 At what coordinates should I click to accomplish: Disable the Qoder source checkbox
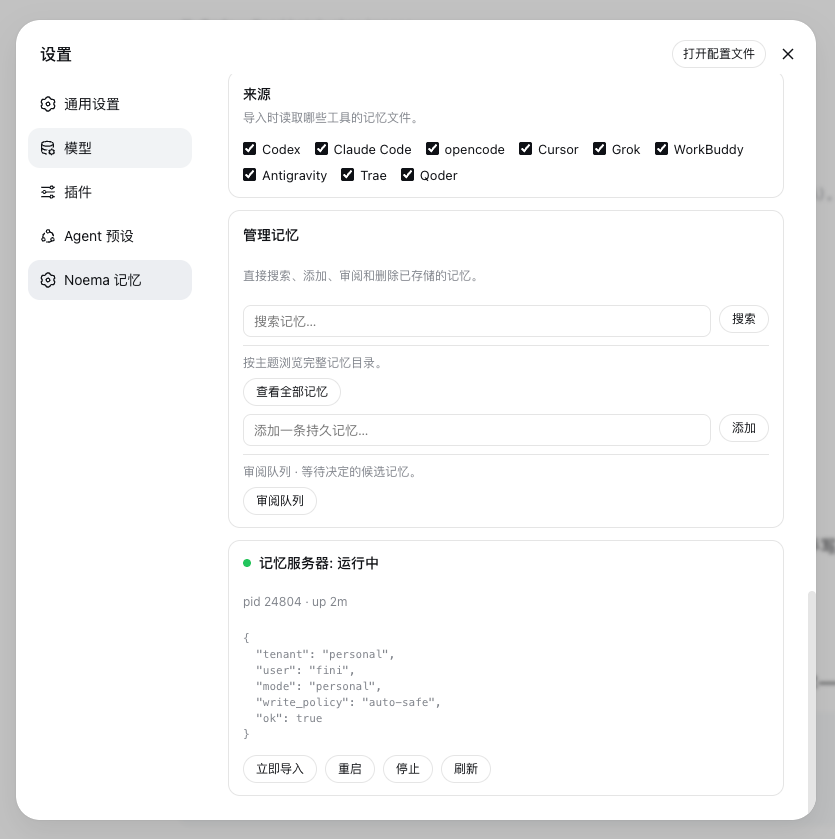tap(407, 175)
